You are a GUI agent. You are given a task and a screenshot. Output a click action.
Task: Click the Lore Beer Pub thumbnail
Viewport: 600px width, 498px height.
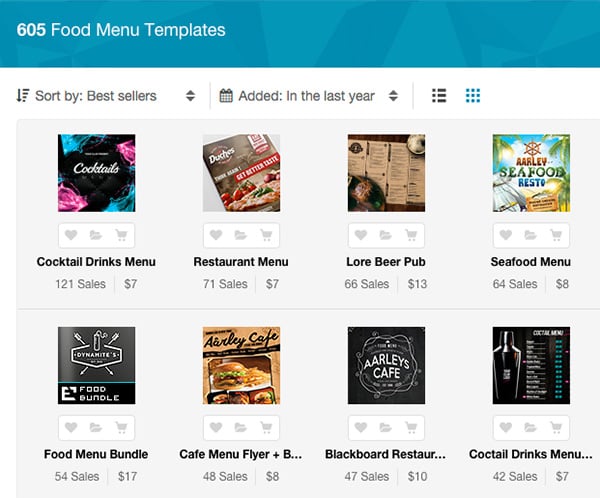pos(386,173)
